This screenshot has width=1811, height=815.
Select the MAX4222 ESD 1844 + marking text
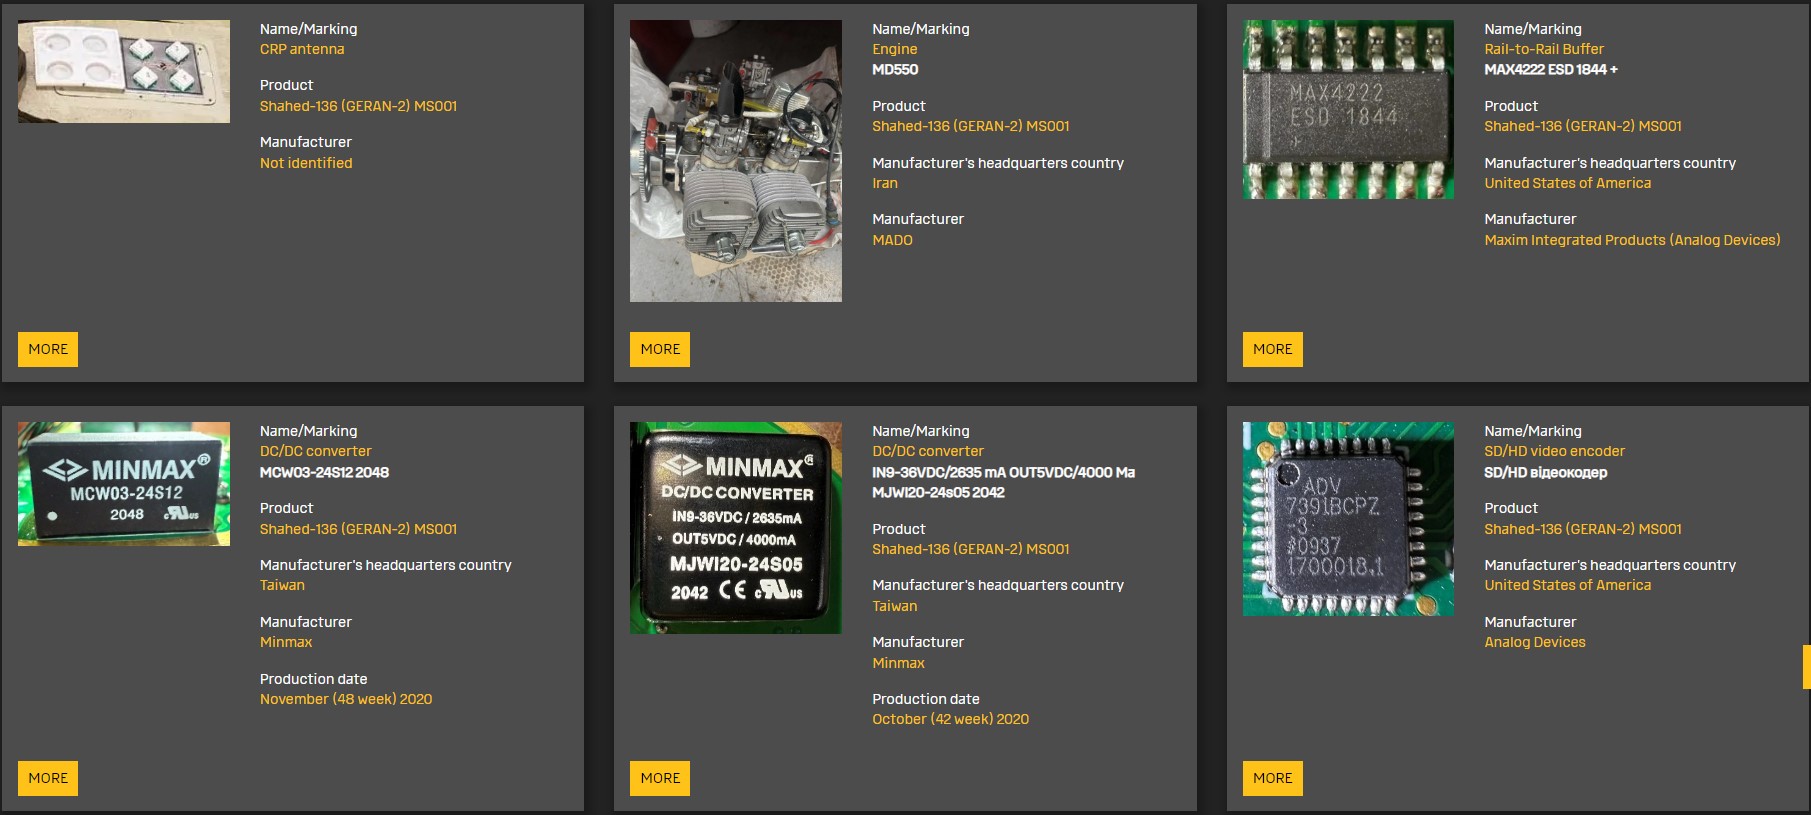tap(1551, 69)
